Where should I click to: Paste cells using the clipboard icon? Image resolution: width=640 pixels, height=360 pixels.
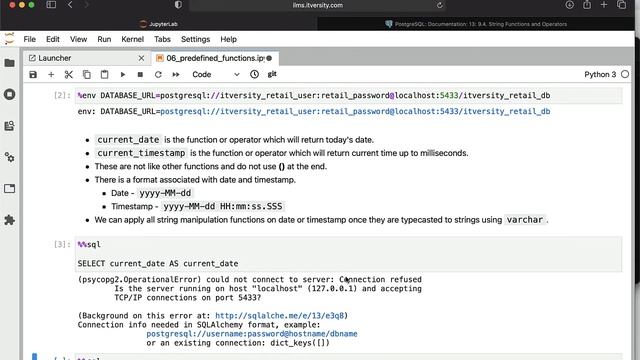point(104,74)
